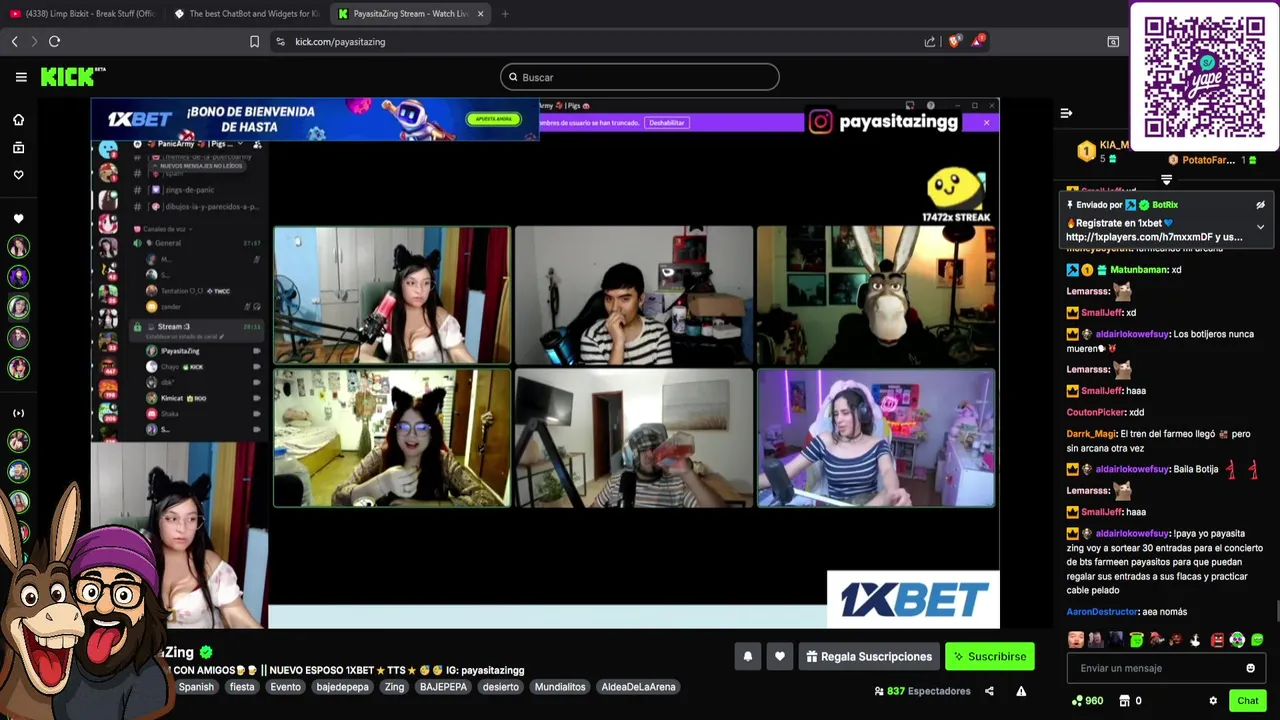Expand the pinned BotRix message chevron
The width and height of the screenshot is (1280, 720).
point(1260,227)
